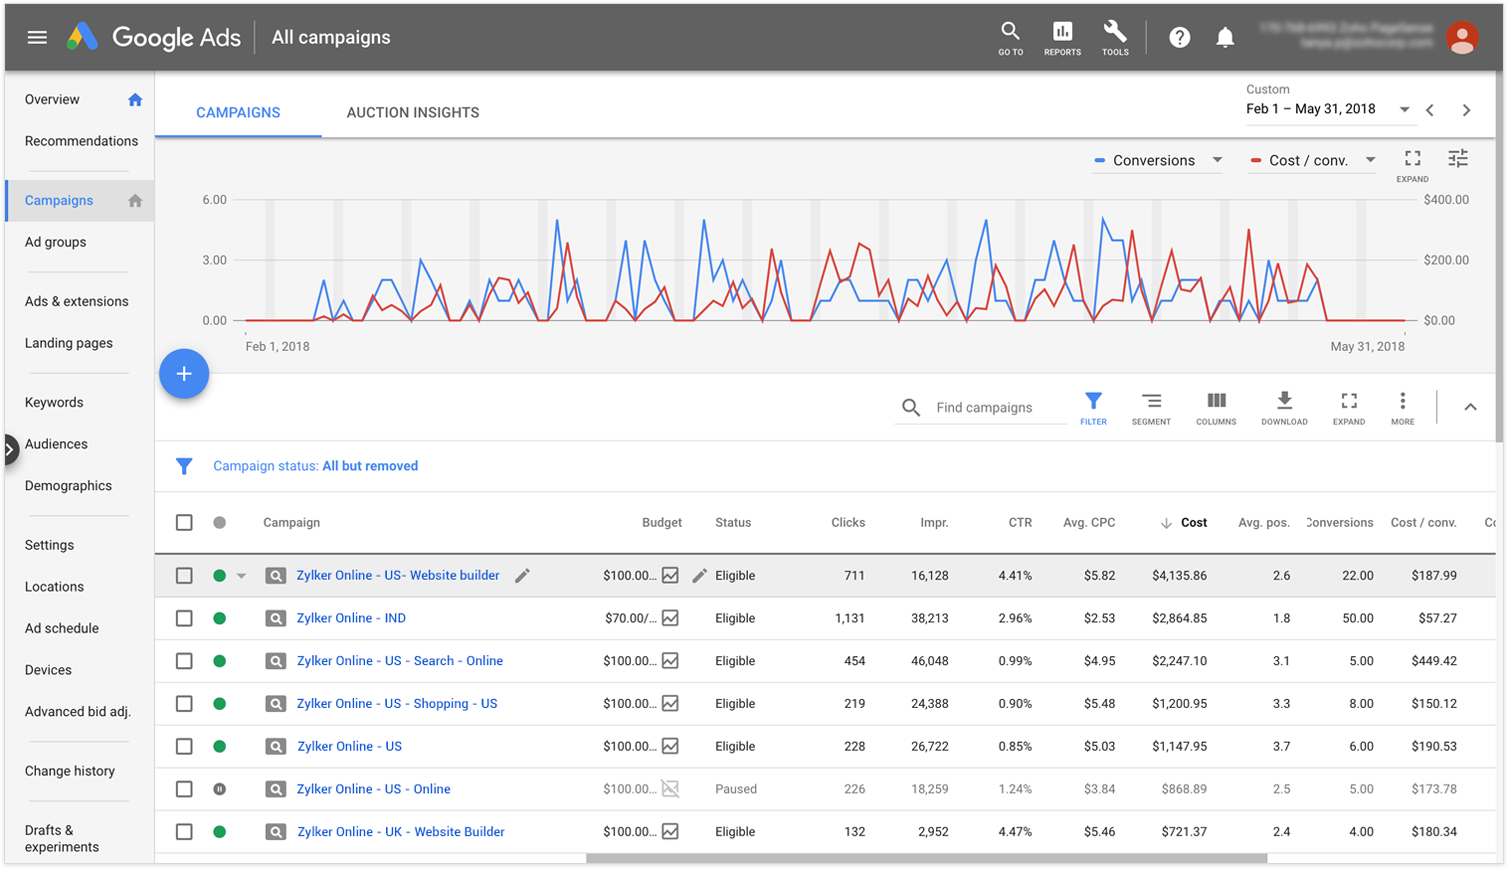Select checkbox for Zylker Online - UK - Website Builder
Viewport: 1508px width, 869px height.
(184, 832)
